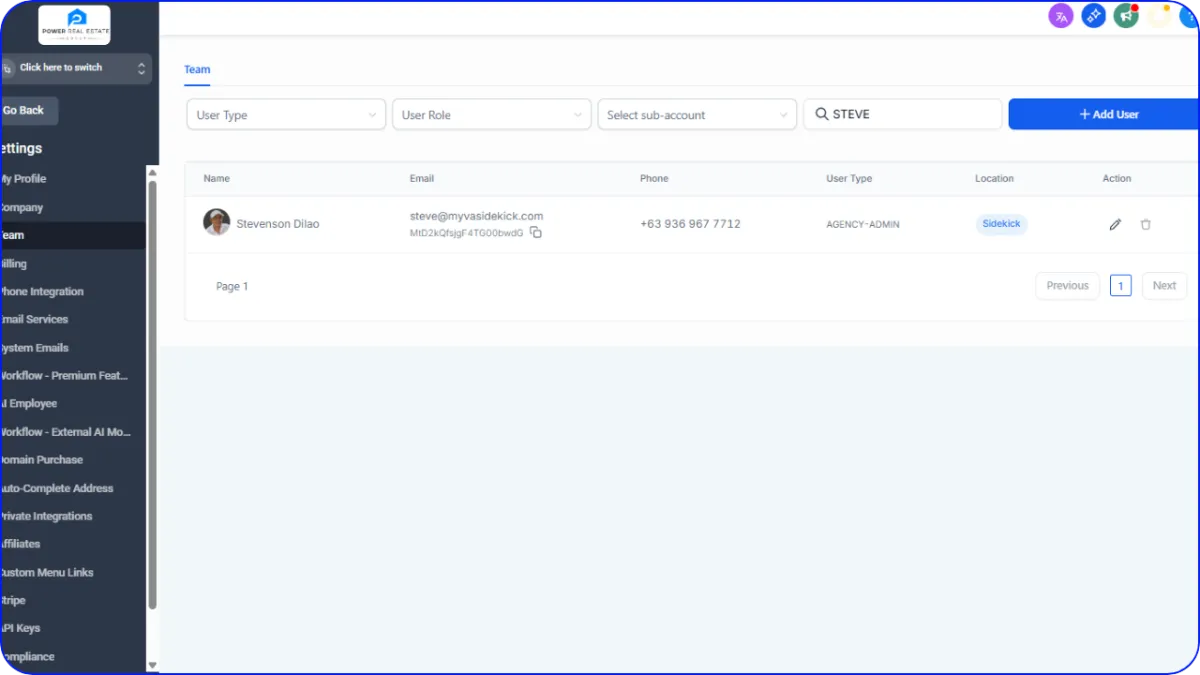Click the pencil edit icon for Stevenson Dilao

click(x=1115, y=225)
